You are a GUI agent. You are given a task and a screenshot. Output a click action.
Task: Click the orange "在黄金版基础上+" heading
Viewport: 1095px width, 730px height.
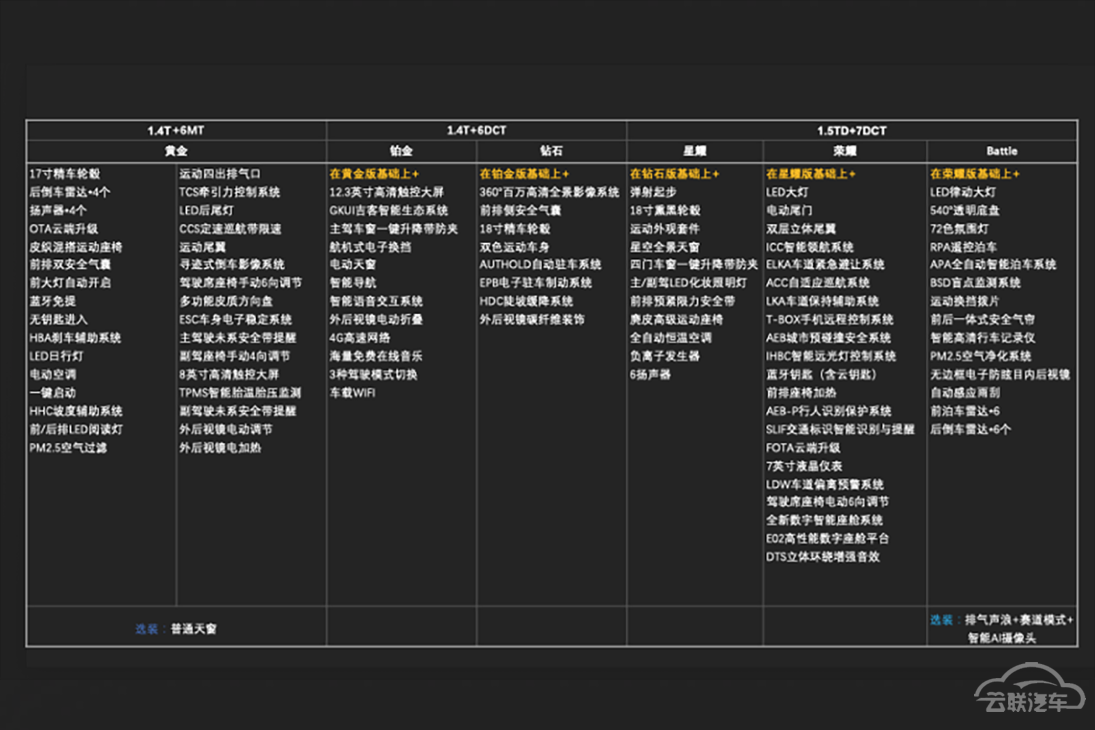pos(374,174)
